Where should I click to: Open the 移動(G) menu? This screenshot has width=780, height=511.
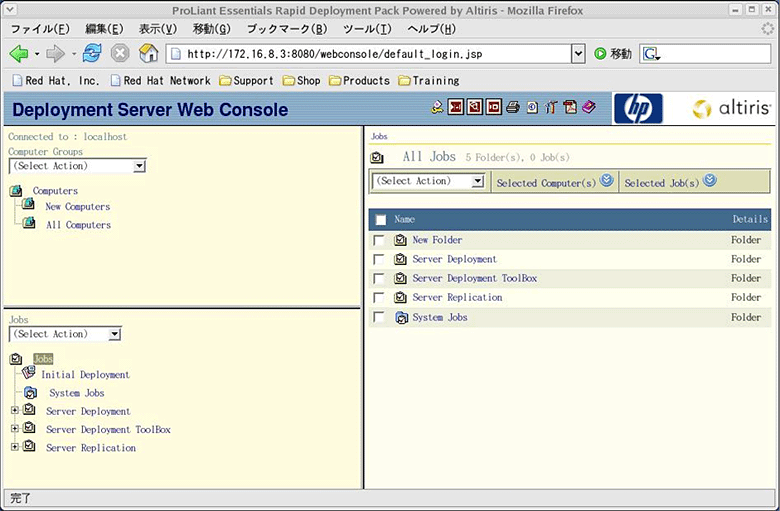(211, 29)
